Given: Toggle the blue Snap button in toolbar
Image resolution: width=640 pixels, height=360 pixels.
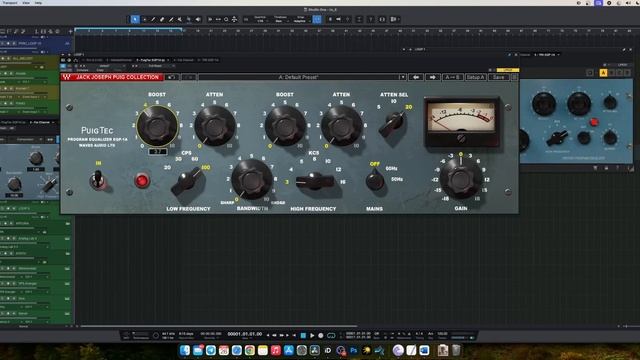Looking at the screenshot, I should (317, 19).
